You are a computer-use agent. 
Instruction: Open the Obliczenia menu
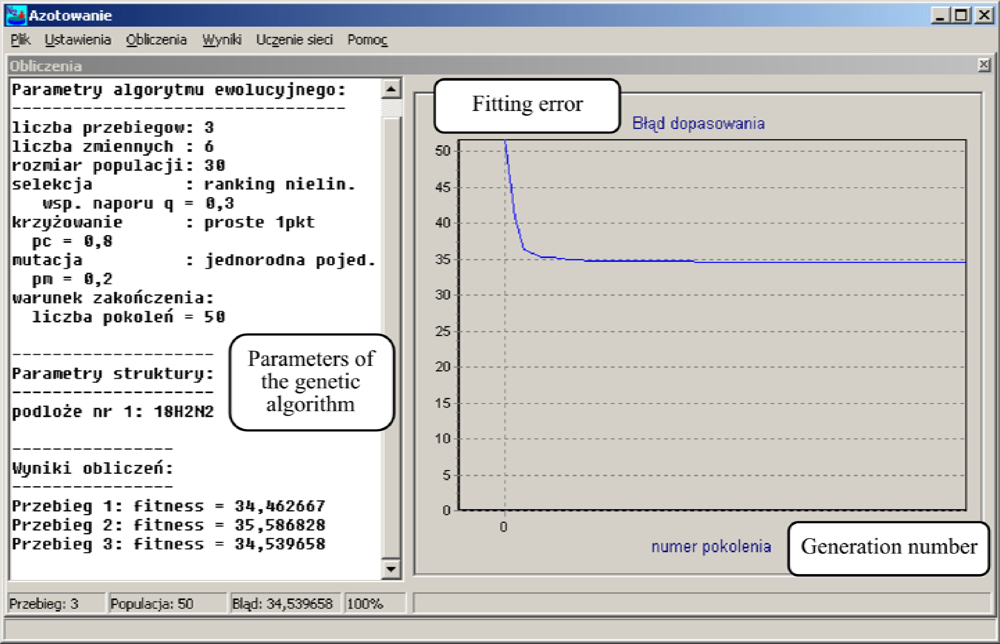coord(156,40)
